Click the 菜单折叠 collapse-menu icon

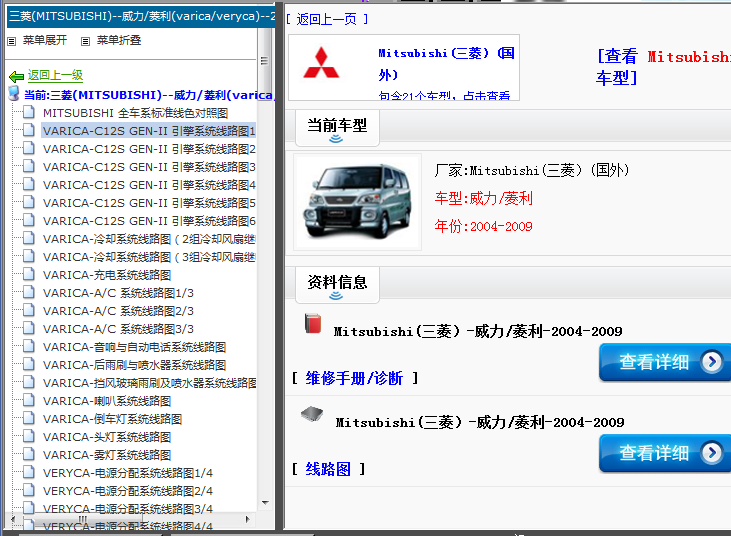pyautogui.click(x=85, y=41)
